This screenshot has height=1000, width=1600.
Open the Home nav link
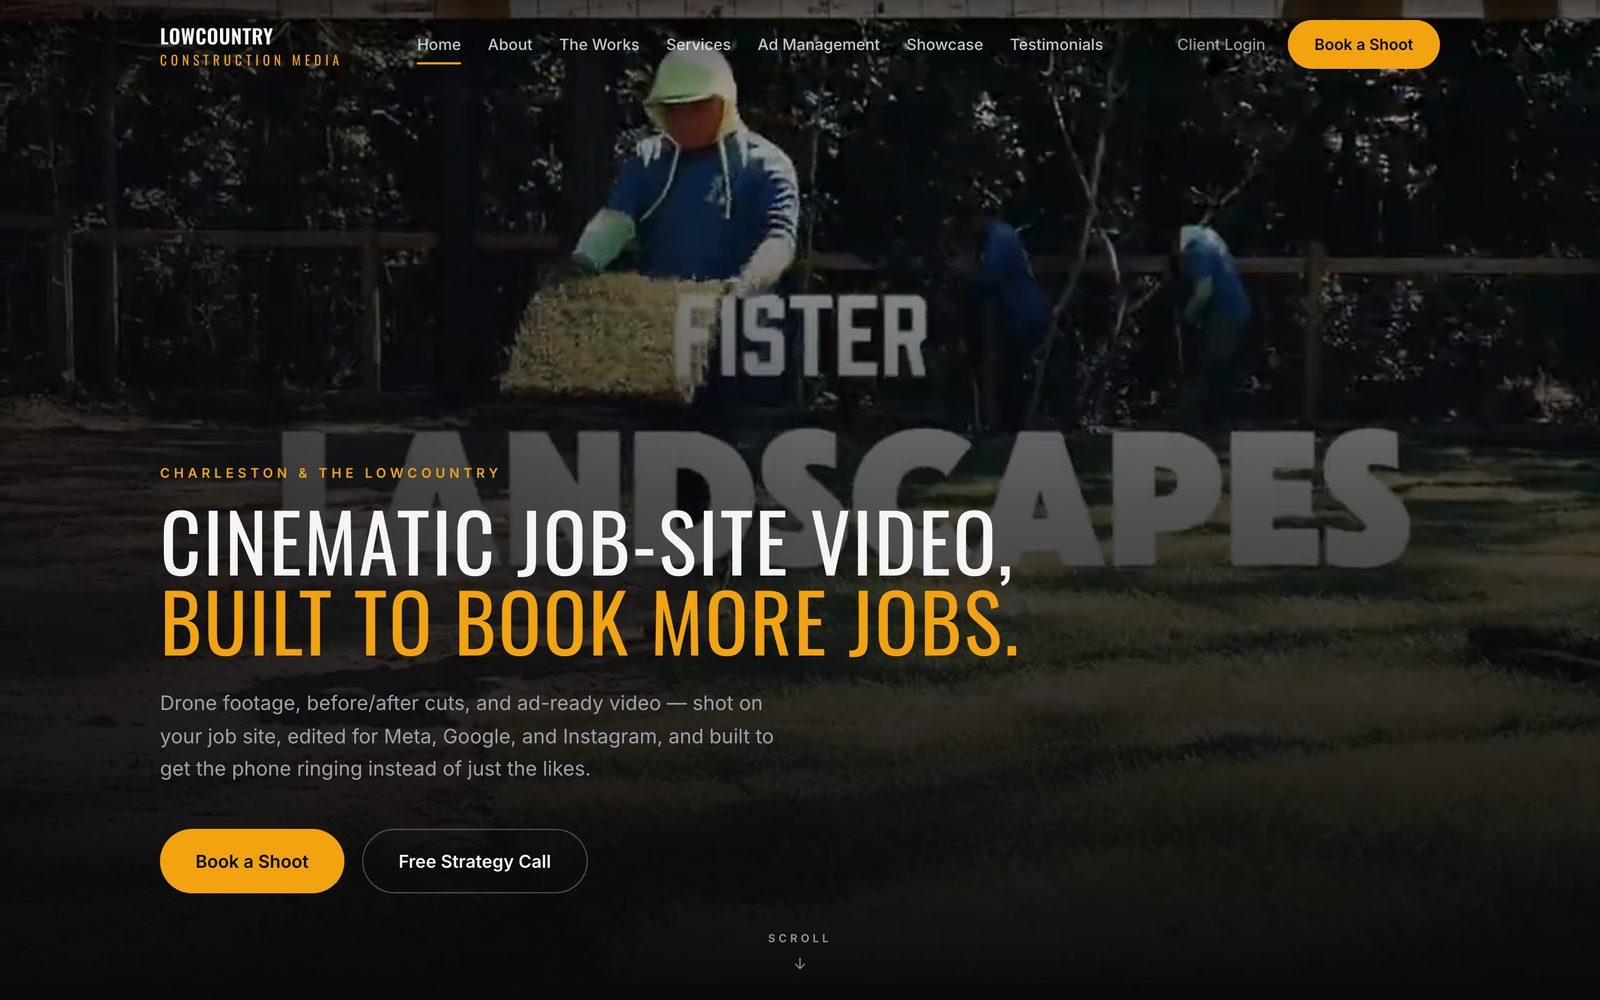coord(439,45)
